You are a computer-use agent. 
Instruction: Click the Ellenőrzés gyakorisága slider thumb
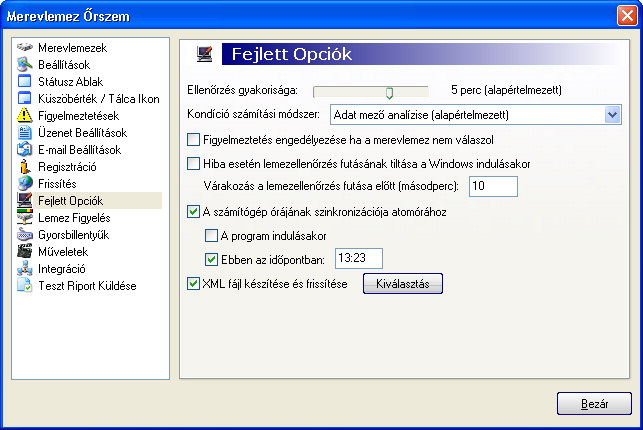(x=389, y=93)
